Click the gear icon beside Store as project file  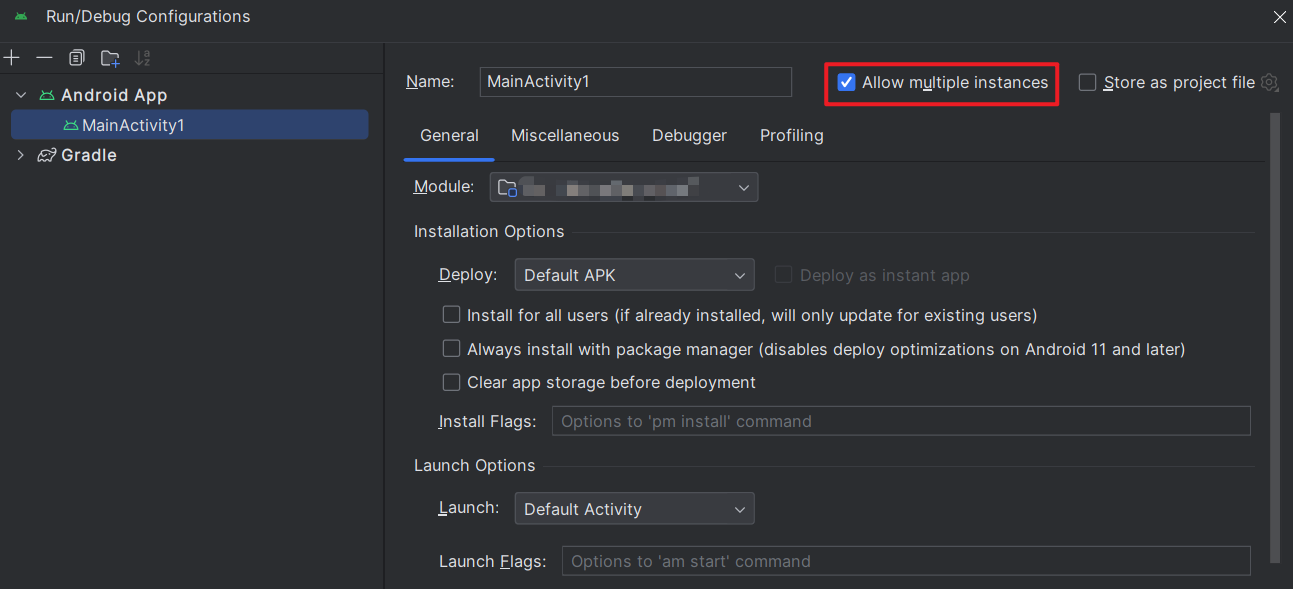pyautogui.click(x=1269, y=82)
